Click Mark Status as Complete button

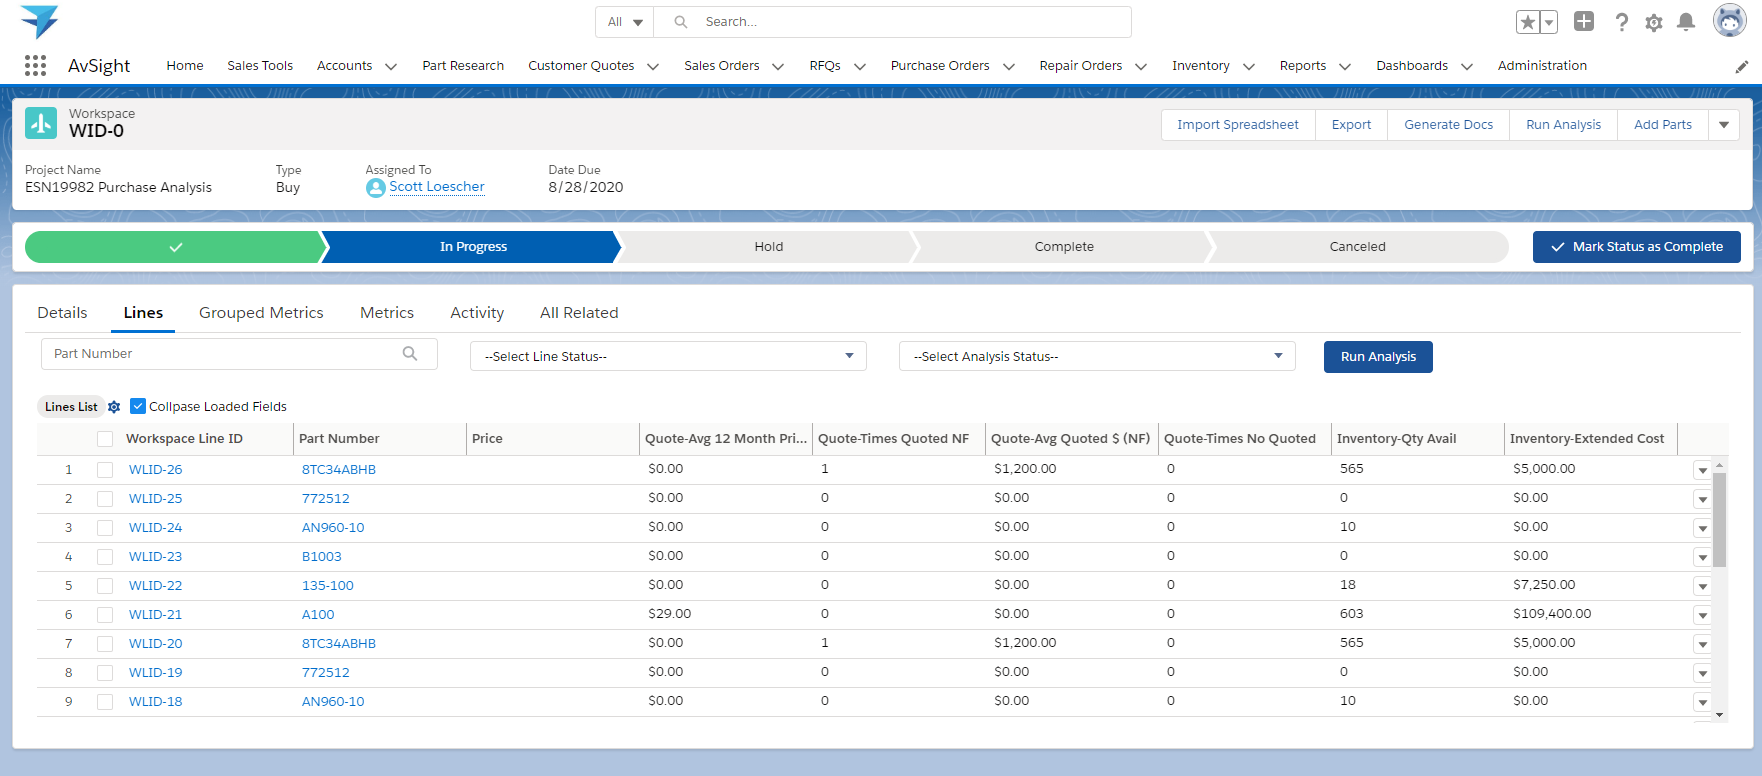tap(1636, 247)
